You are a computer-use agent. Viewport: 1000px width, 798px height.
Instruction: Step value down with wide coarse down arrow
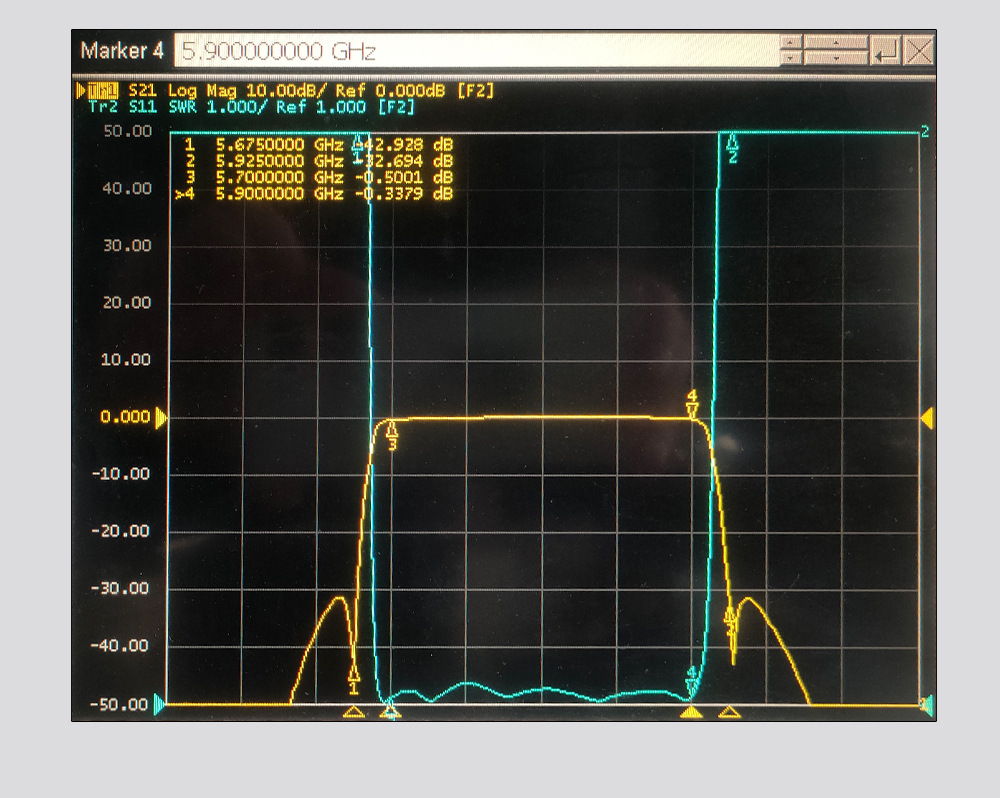click(x=835, y=57)
